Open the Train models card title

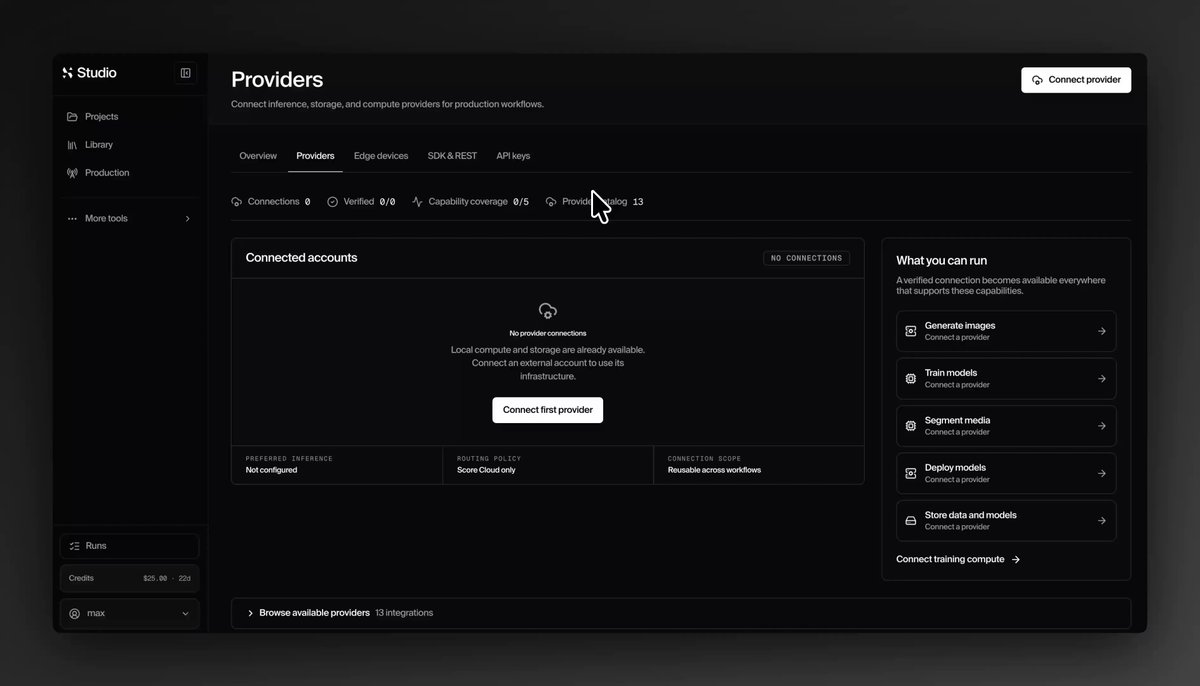coord(951,373)
